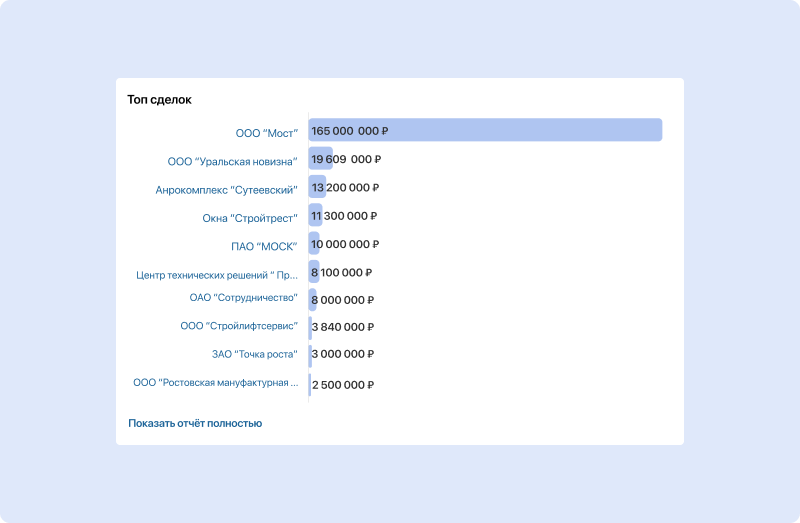Viewport: 800px width, 523px height.
Task: Open the ЗАО "Точка роста" deal
Action: (x=254, y=354)
